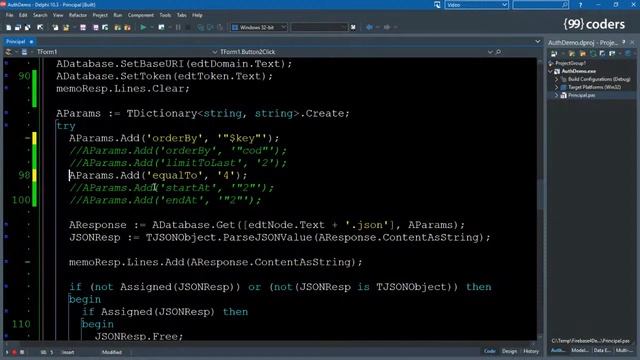Click the Insert mode indicator in status bar

point(68,352)
